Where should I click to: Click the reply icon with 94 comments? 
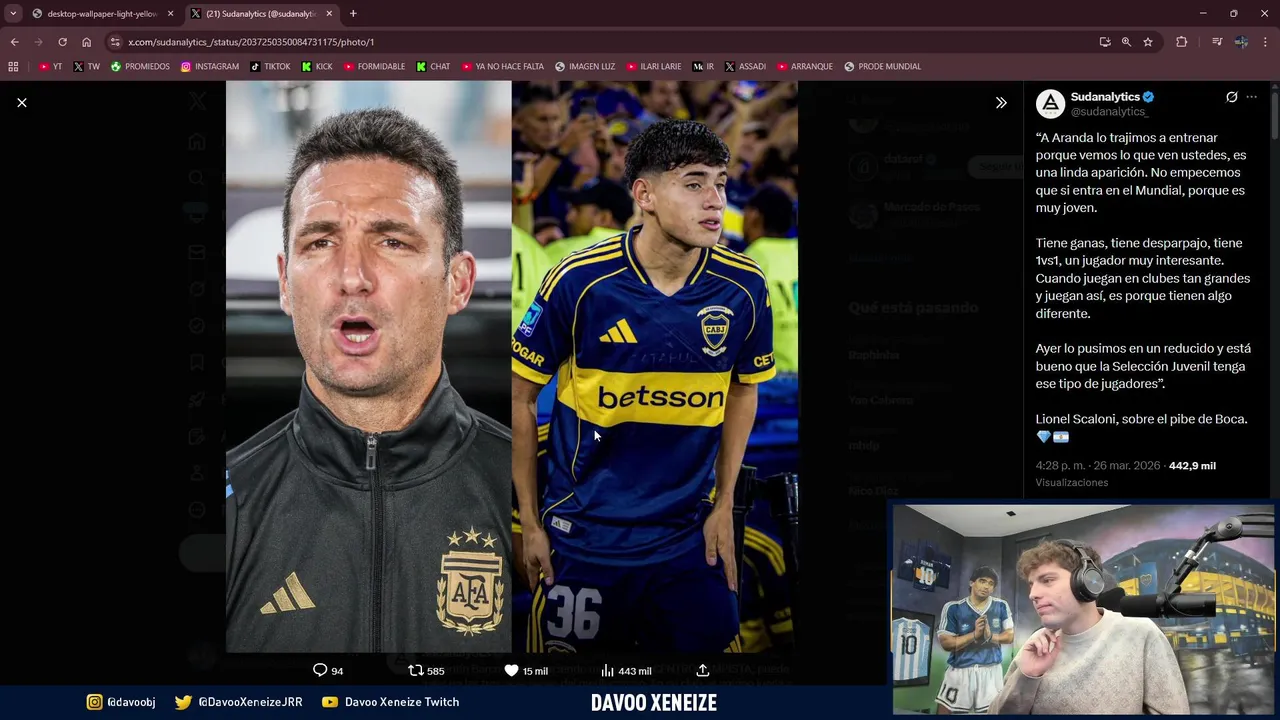(x=320, y=670)
